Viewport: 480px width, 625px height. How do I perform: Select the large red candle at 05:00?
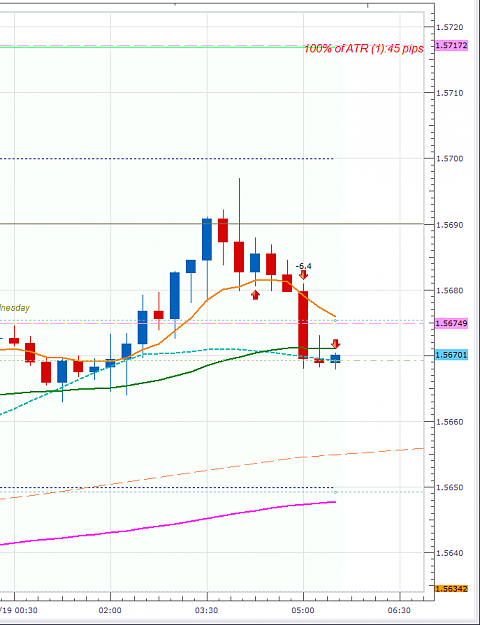(303, 324)
